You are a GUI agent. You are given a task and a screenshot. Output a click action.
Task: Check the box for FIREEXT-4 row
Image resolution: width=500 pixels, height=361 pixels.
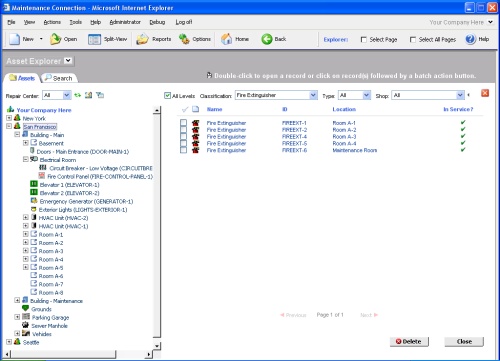pos(183,136)
